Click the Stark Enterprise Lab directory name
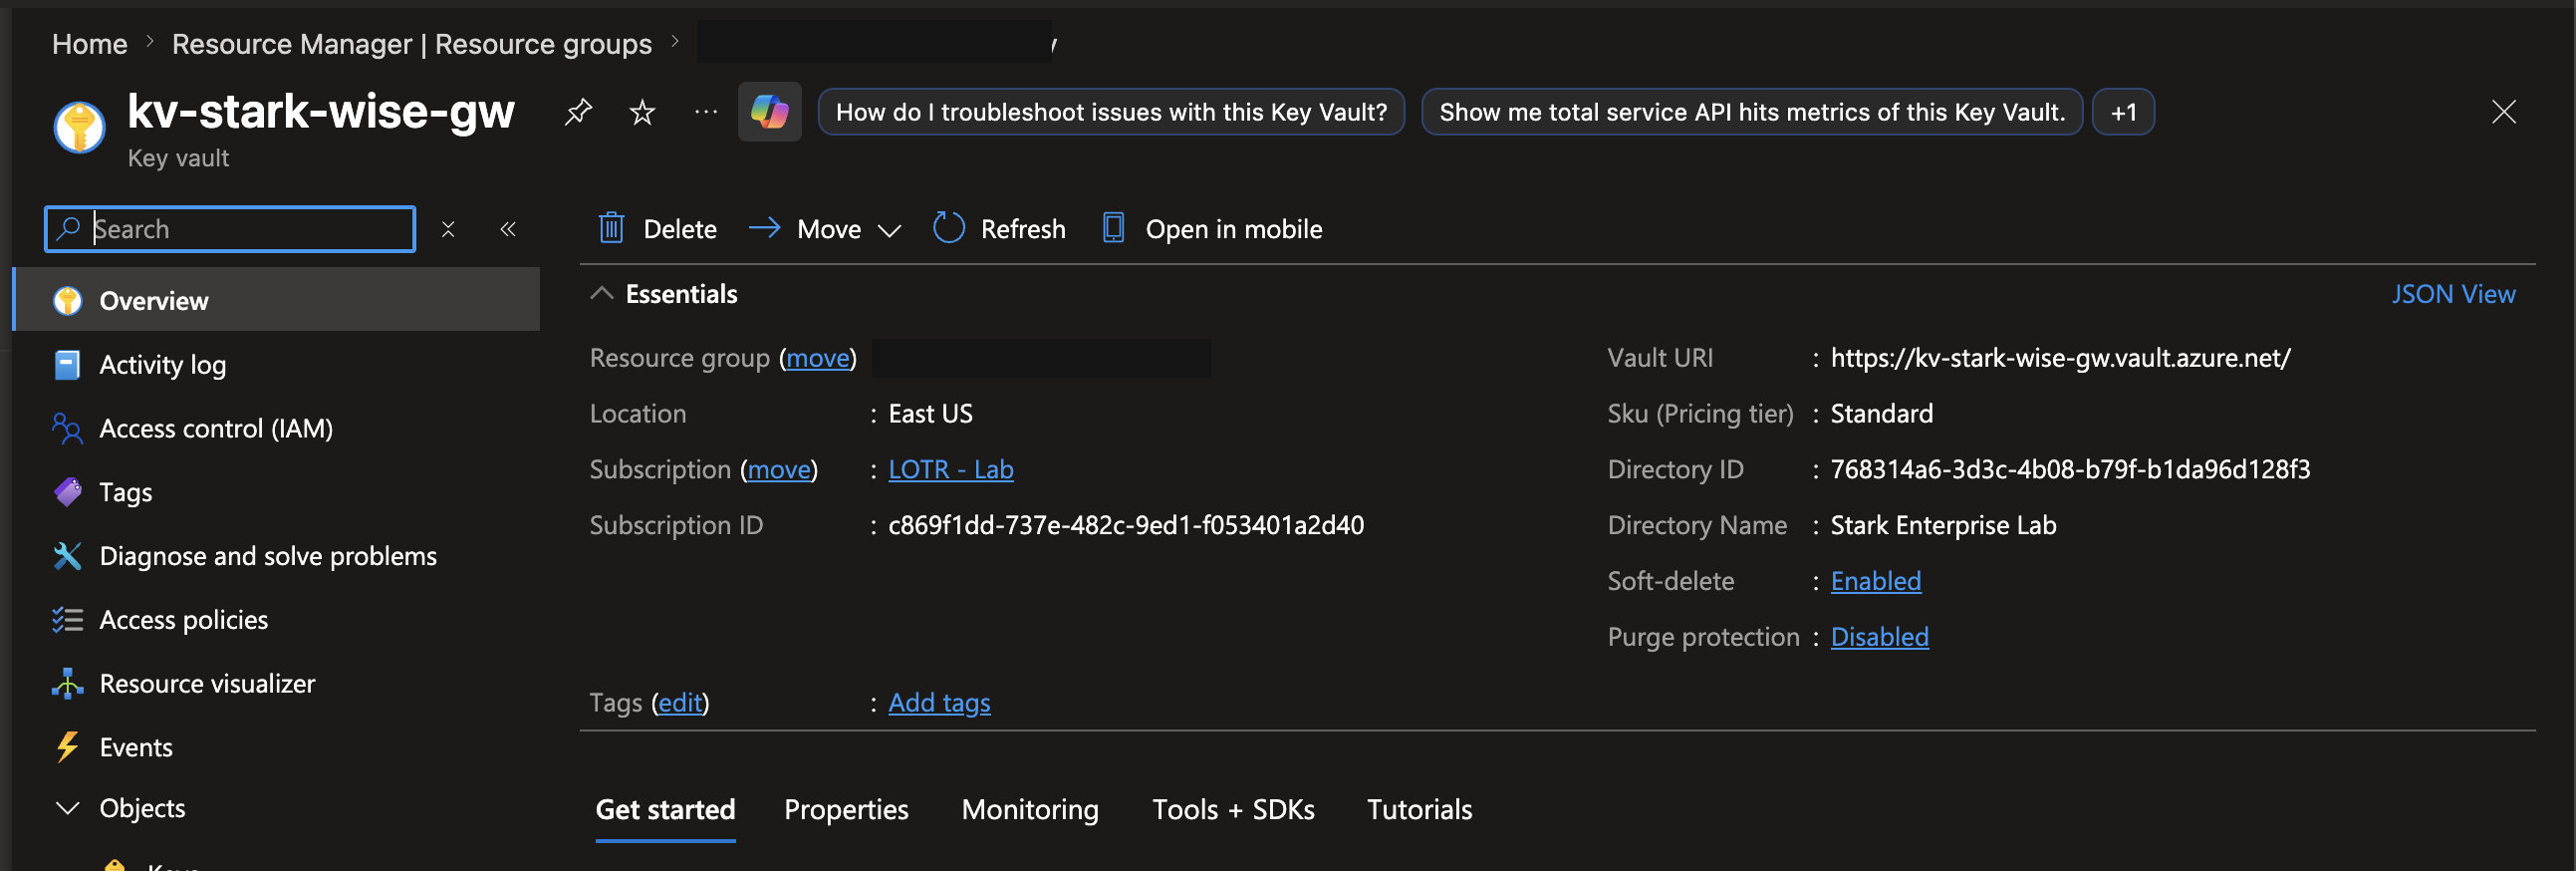The image size is (2576, 871). [1943, 526]
